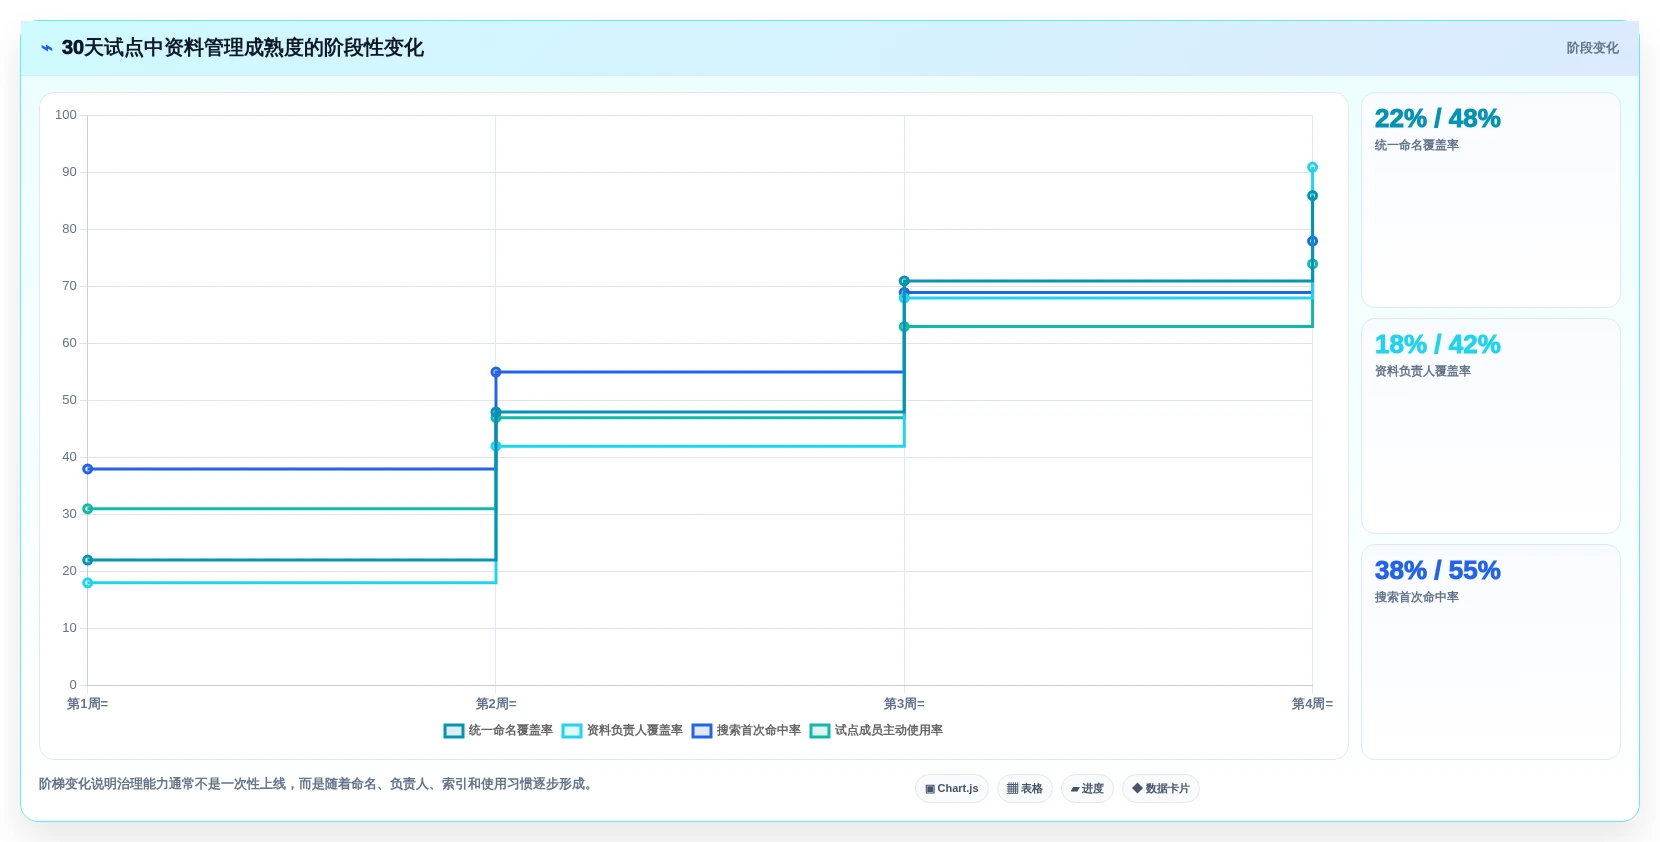Select the week 3 point at 71
This screenshot has width=1660, height=842.
(904, 281)
